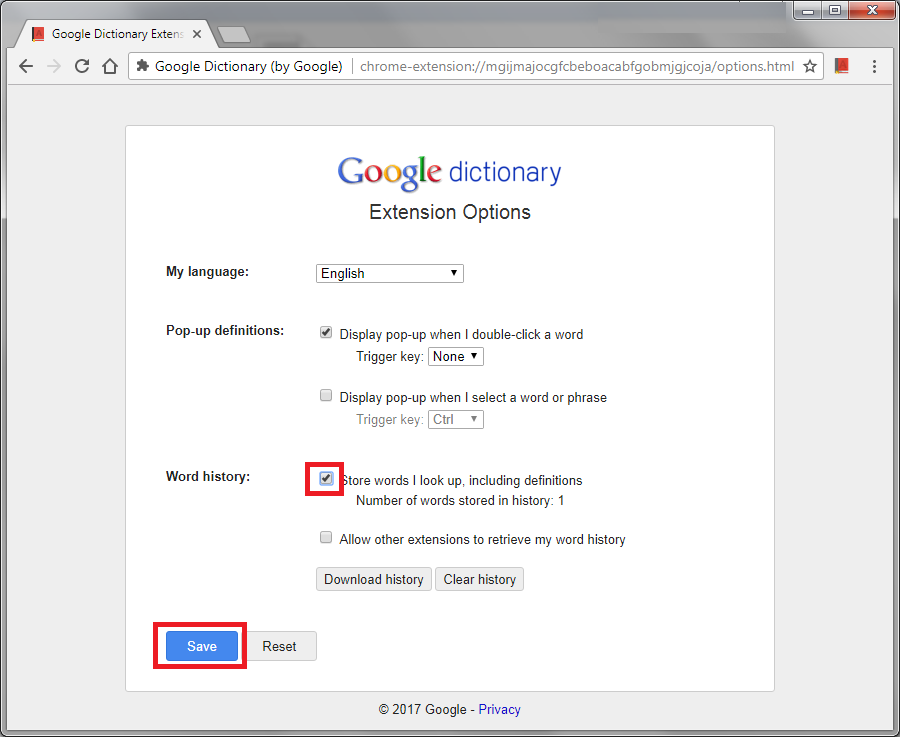The width and height of the screenshot is (900, 737).
Task: Click the extension puzzle piece icon in address bar
Action: point(142,65)
